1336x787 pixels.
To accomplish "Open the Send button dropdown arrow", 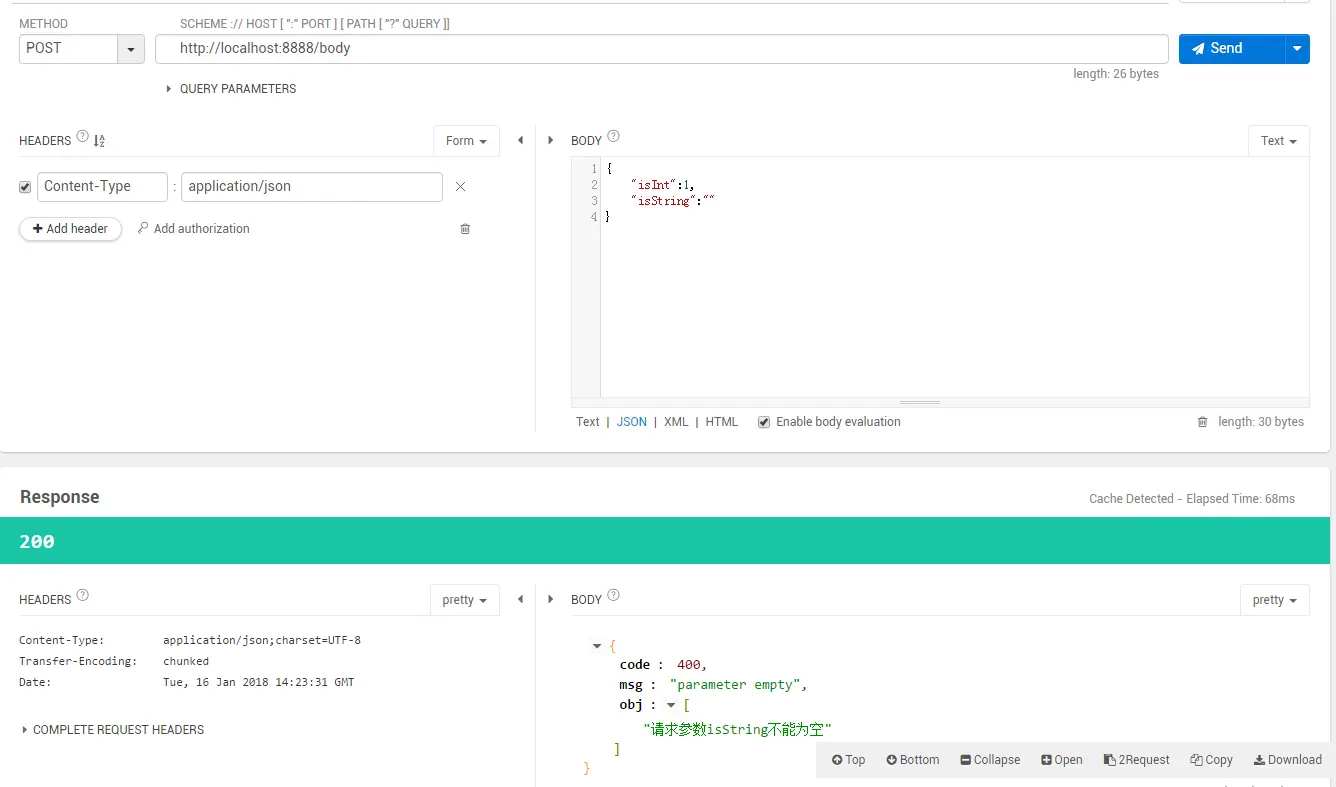I will coord(1297,48).
